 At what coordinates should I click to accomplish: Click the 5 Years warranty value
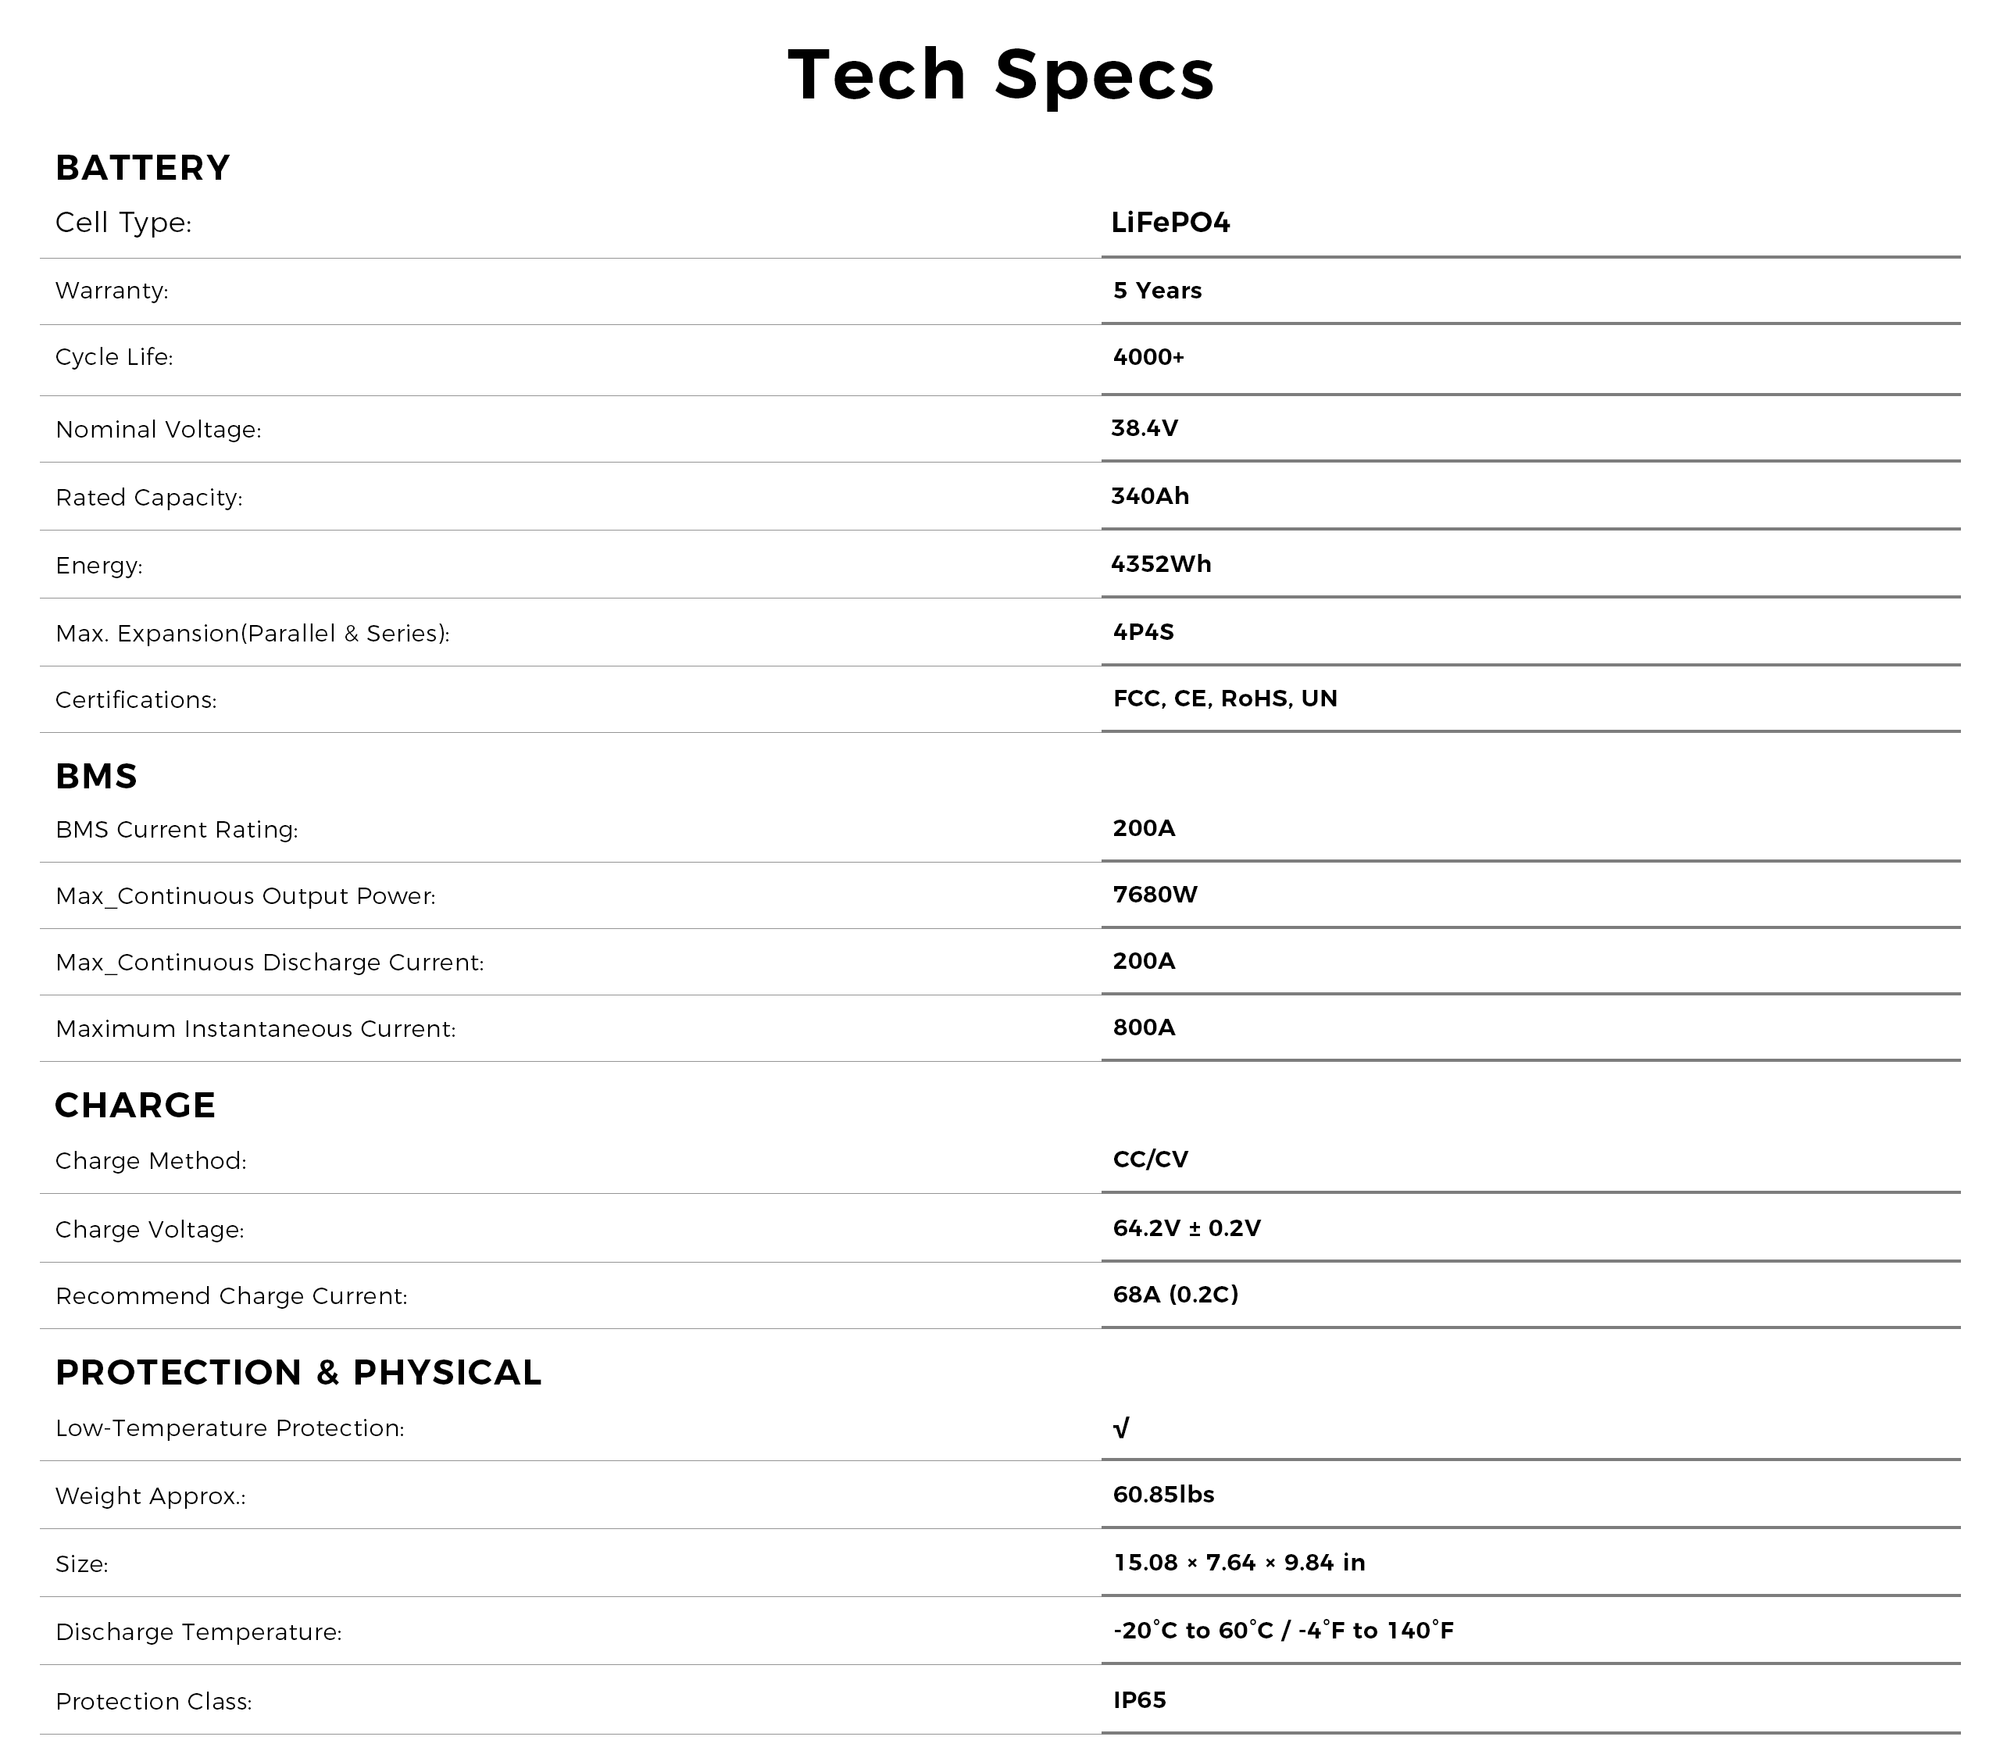[x=1157, y=291]
